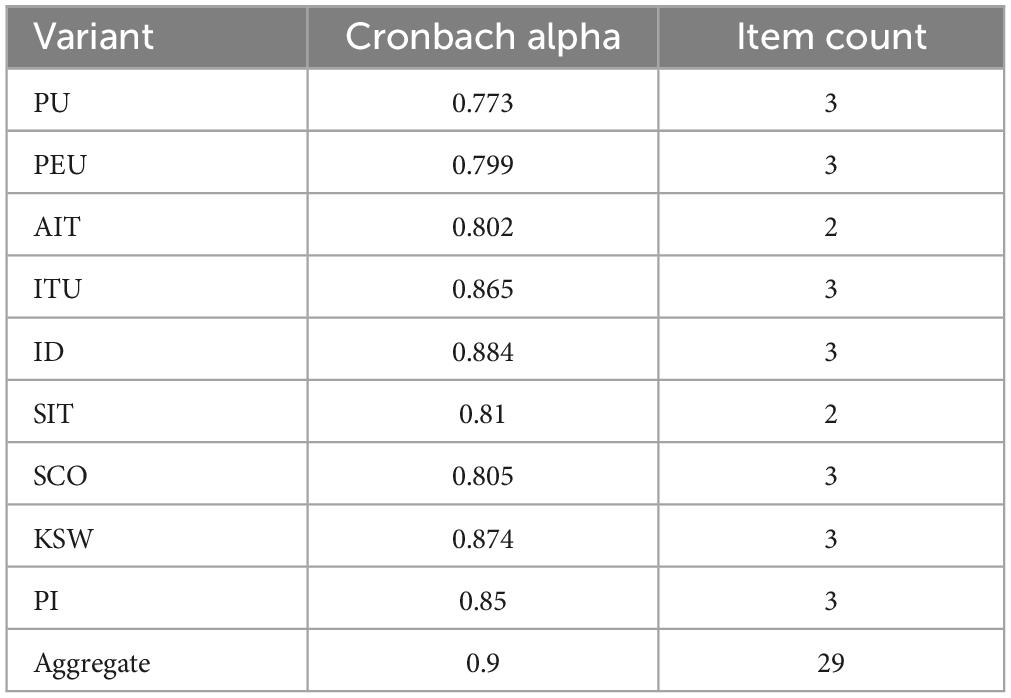Click the 0.773 alpha value
Viewport: 1011px width, 698px height.
(x=483, y=103)
